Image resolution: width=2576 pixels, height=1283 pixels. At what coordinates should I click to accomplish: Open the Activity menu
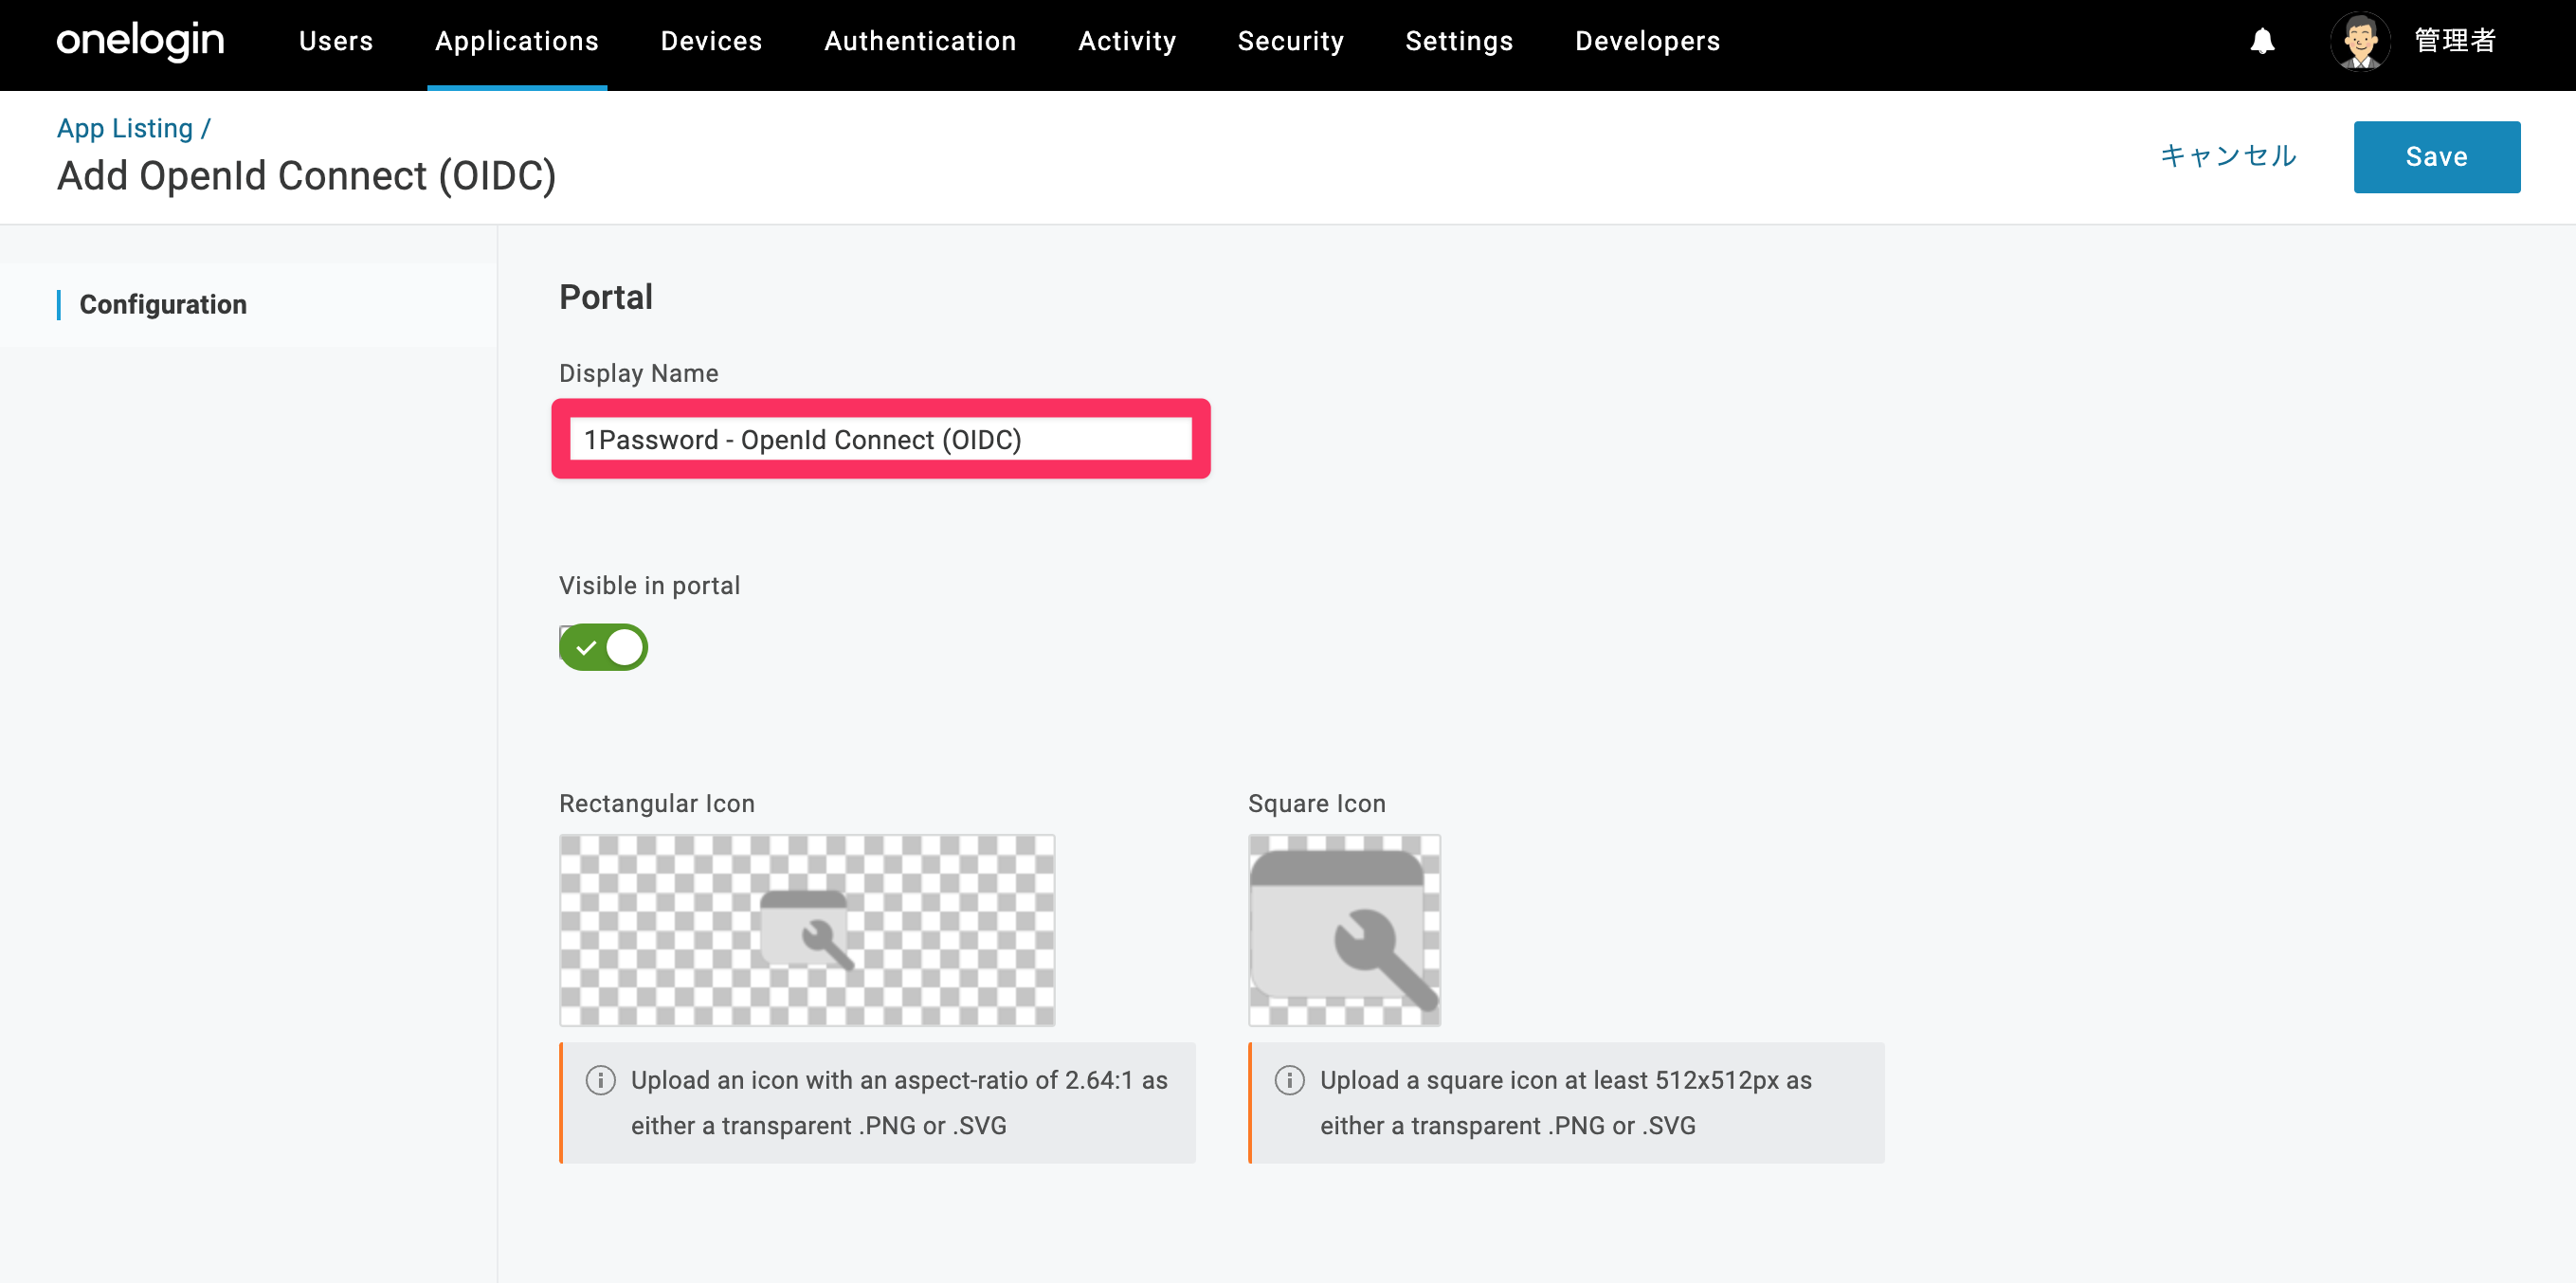(x=1127, y=41)
